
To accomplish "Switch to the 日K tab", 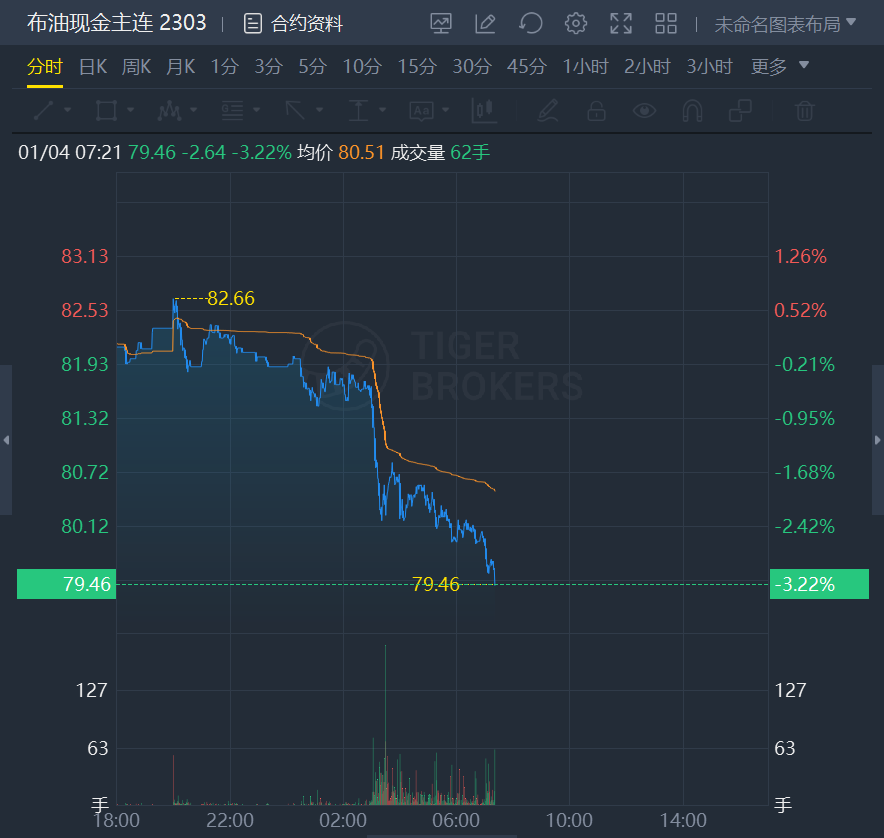I will pyautogui.click(x=93, y=67).
